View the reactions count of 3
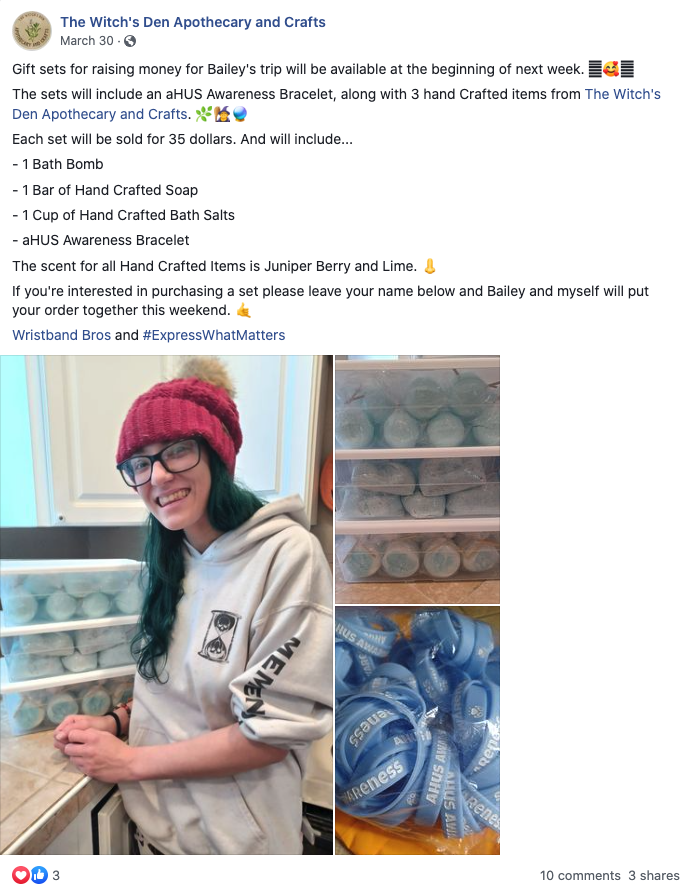This screenshot has width=690, height=895. (x=56, y=876)
